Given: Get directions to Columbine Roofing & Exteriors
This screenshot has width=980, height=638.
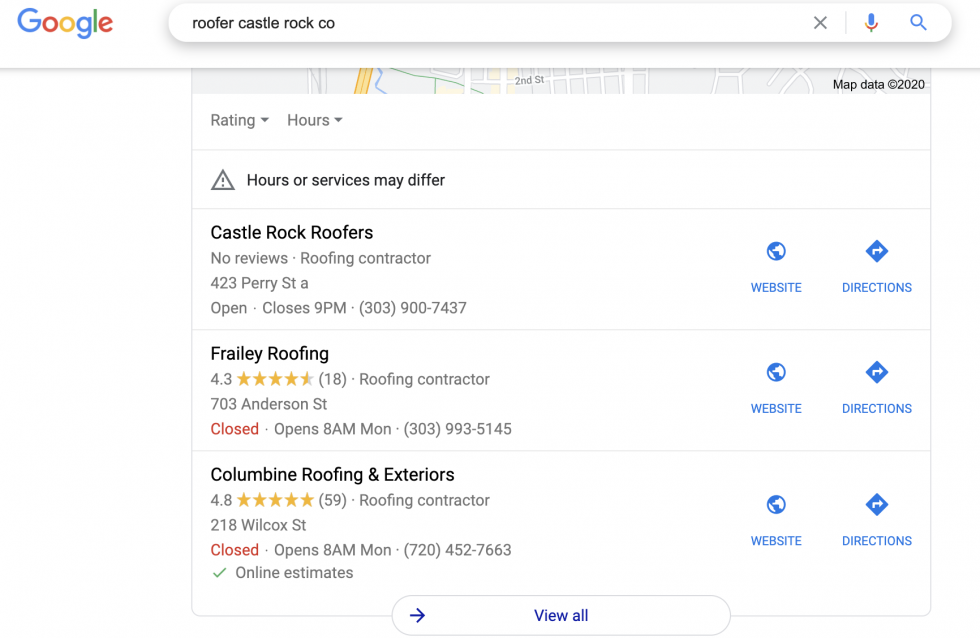Looking at the screenshot, I should click(876, 505).
